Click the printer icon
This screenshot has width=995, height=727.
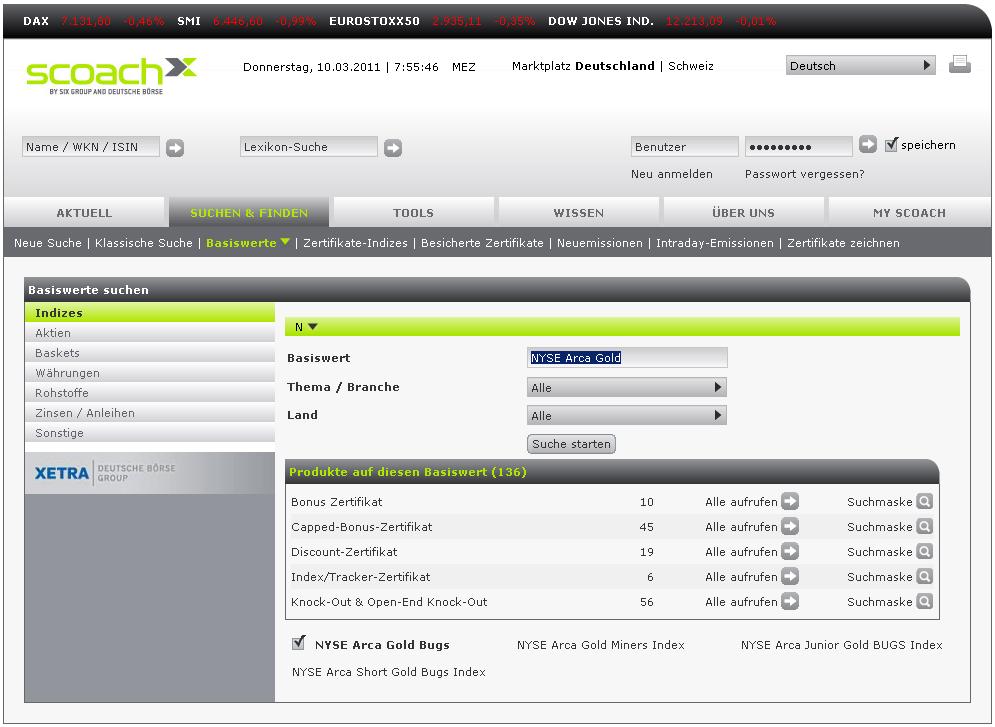coord(959,64)
